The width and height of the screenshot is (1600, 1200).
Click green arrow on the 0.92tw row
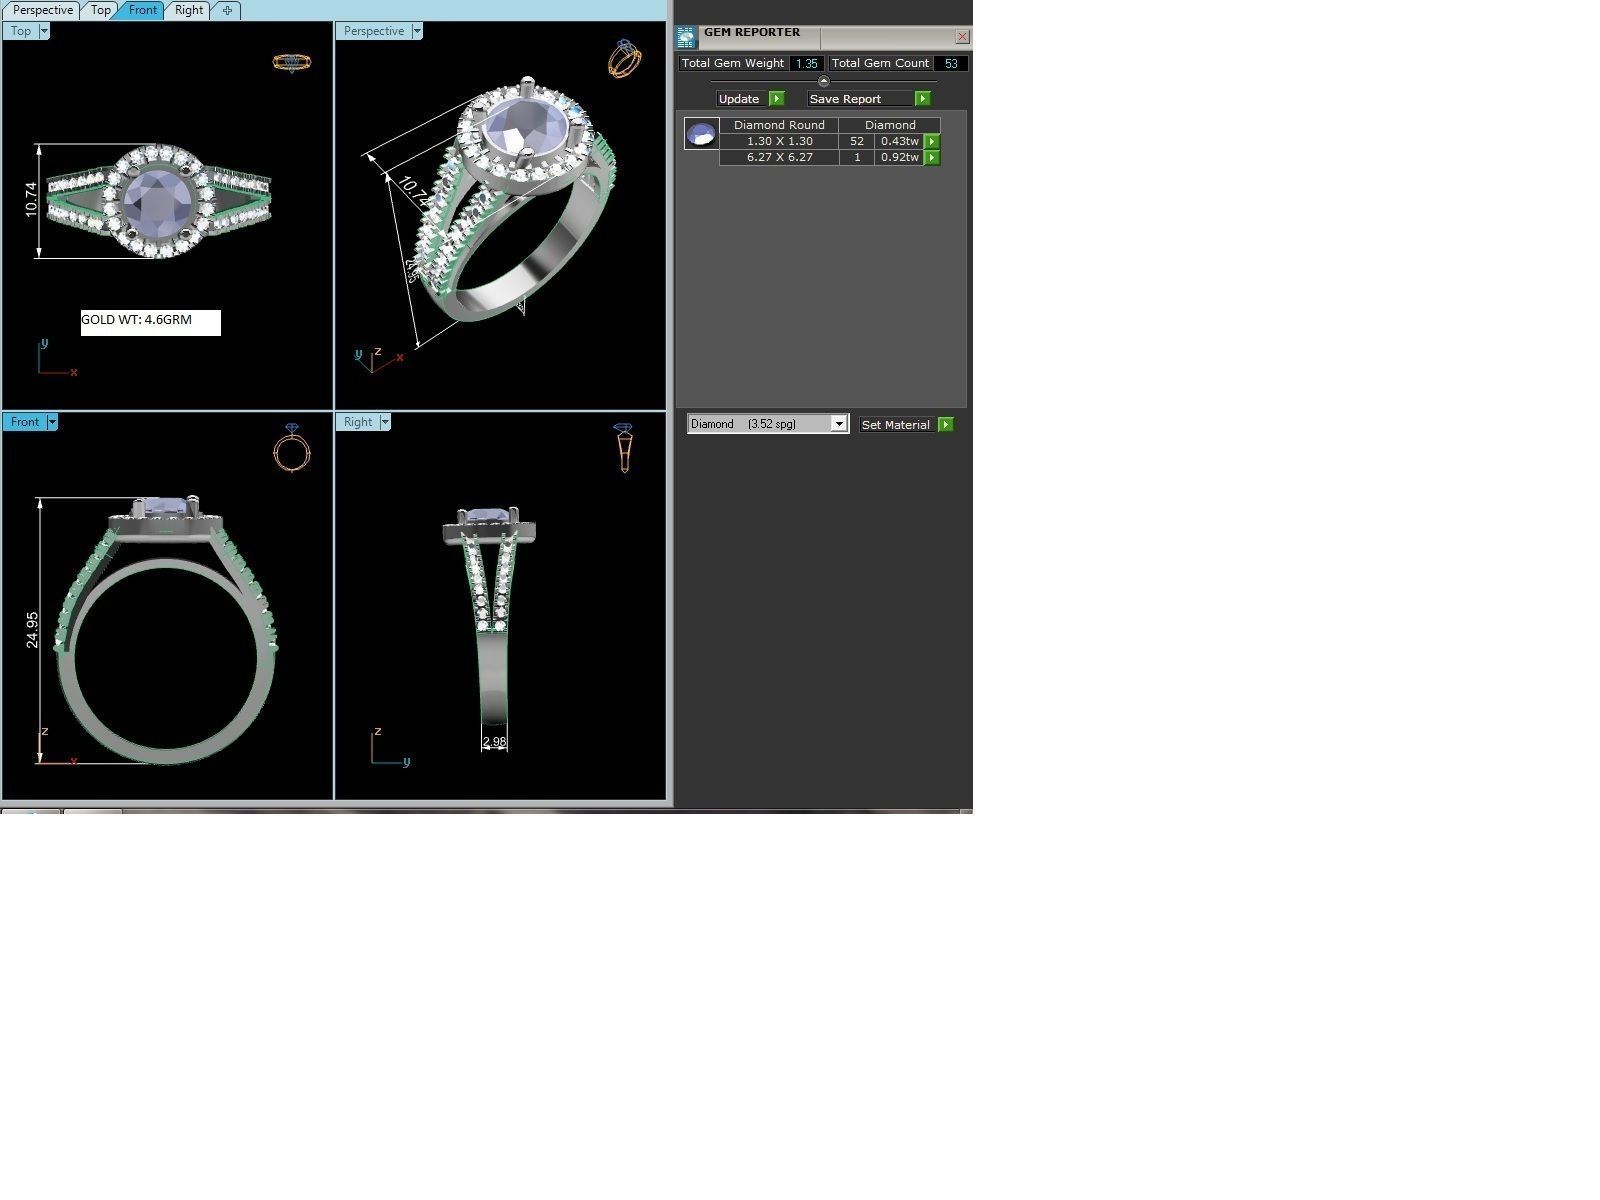coord(932,157)
